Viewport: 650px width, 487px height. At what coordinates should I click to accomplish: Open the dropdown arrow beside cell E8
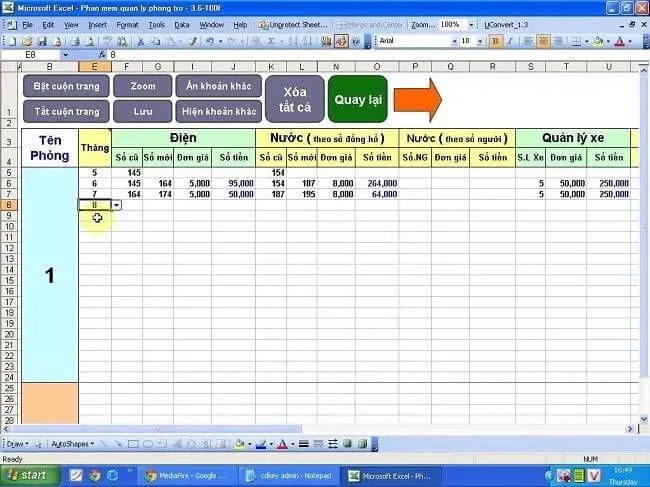tap(117, 204)
